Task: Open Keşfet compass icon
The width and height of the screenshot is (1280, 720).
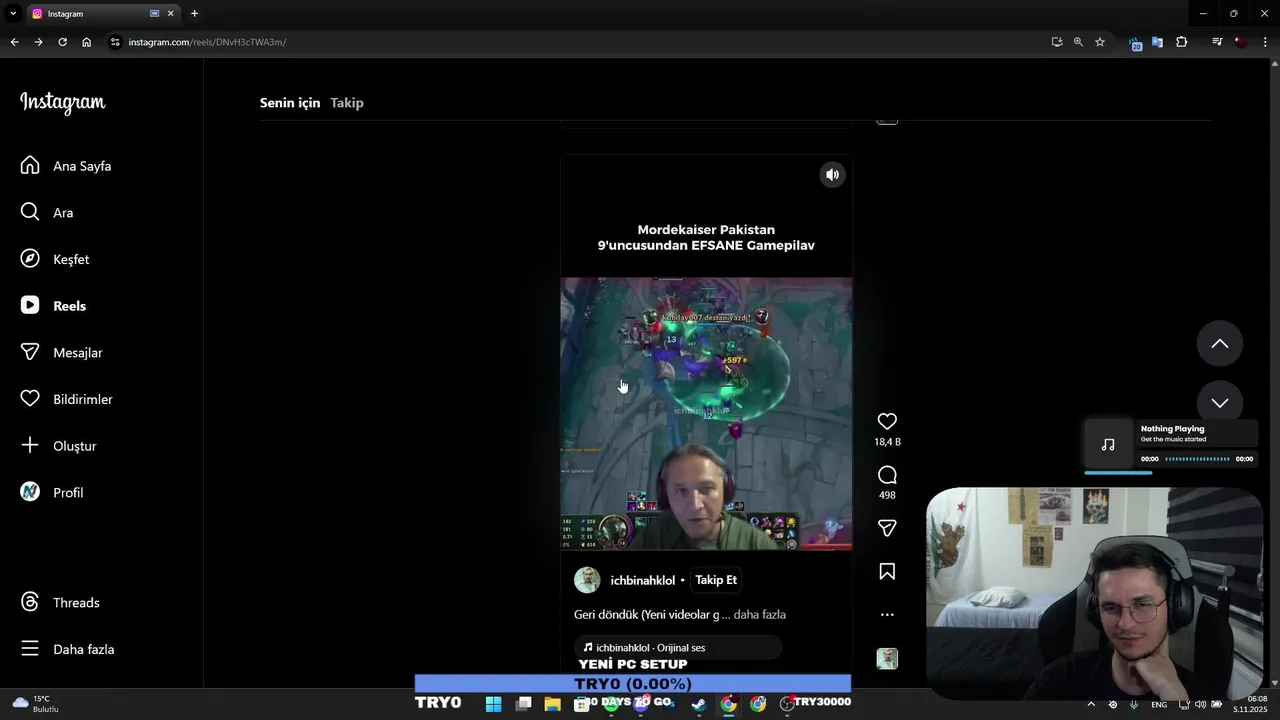Action: point(30,259)
